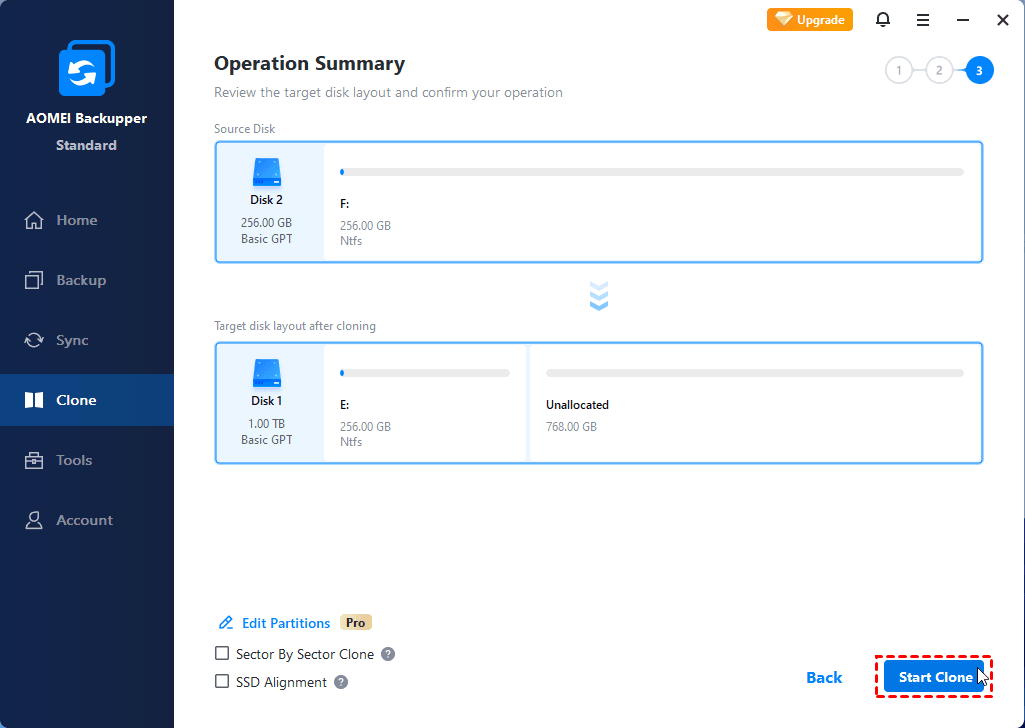Switch to the Sync section
Viewport: 1025px width, 728px height.
pos(72,340)
